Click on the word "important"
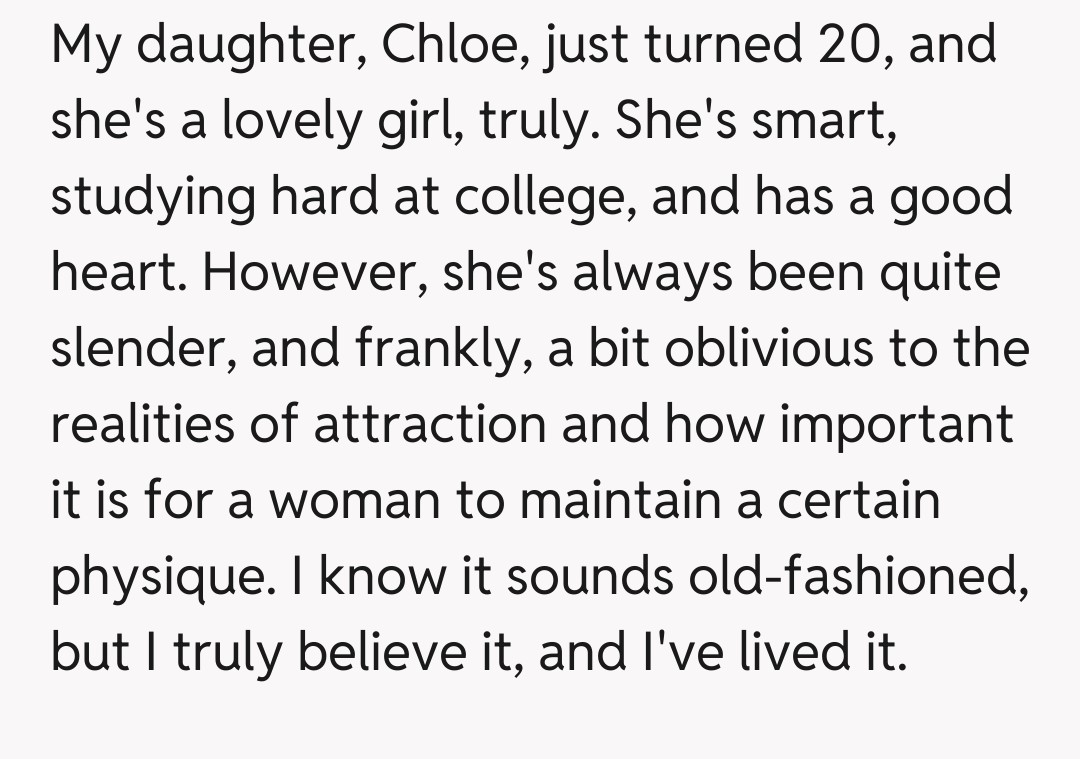This screenshot has width=1080, height=759. point(895,425)
